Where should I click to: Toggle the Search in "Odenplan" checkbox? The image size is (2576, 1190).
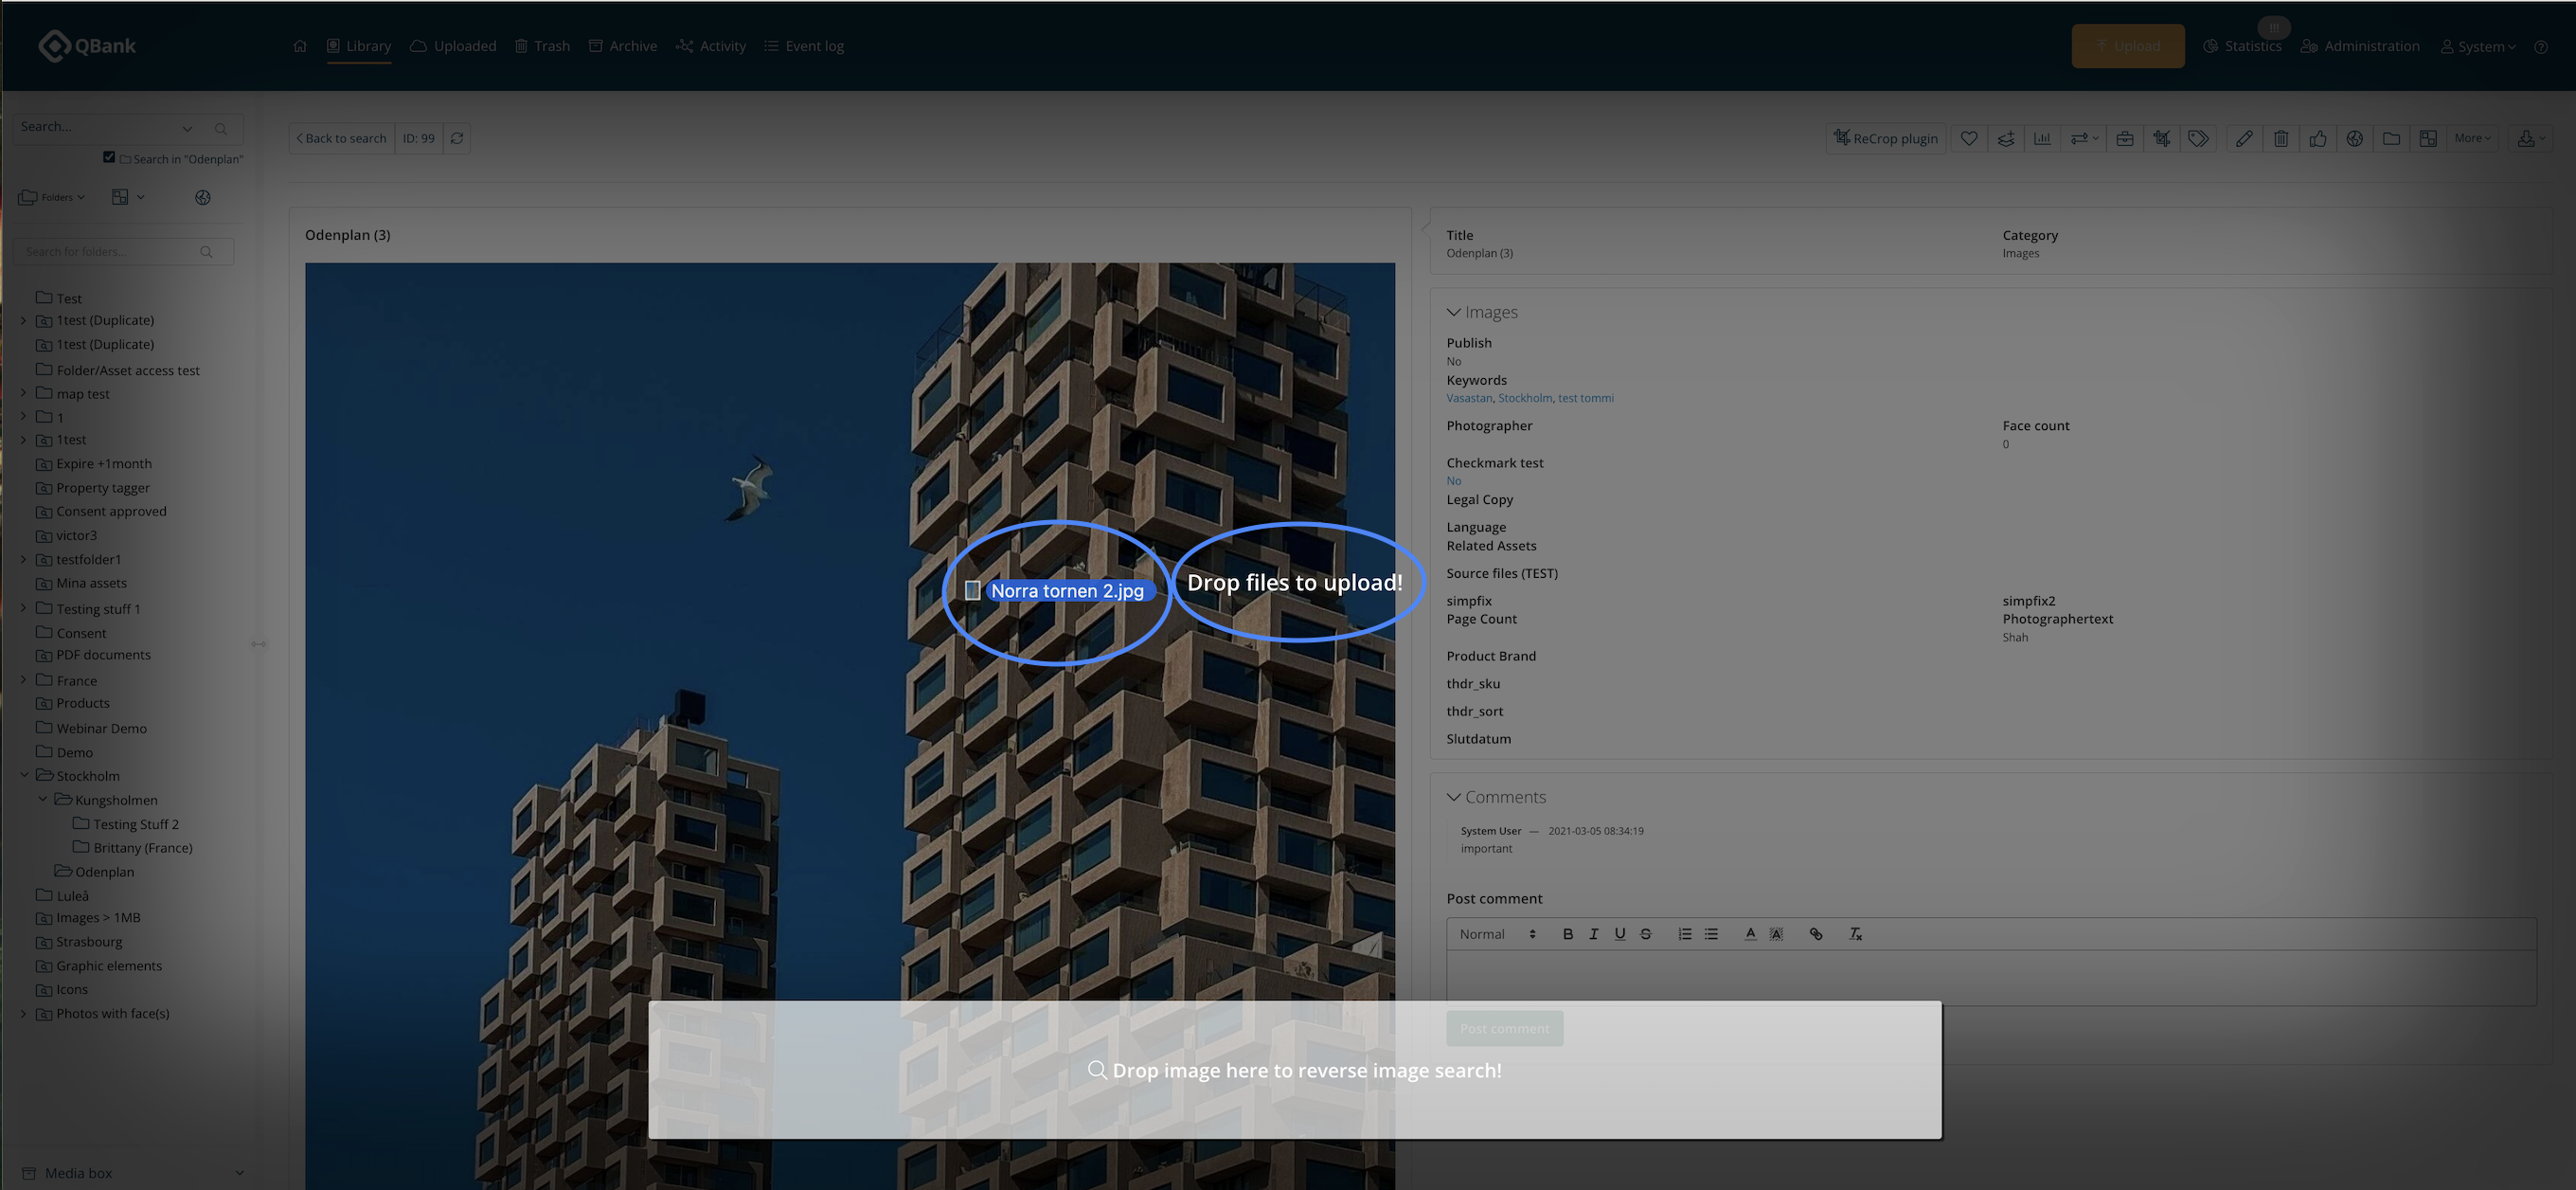pyautogui.click(x=109, y=157)
